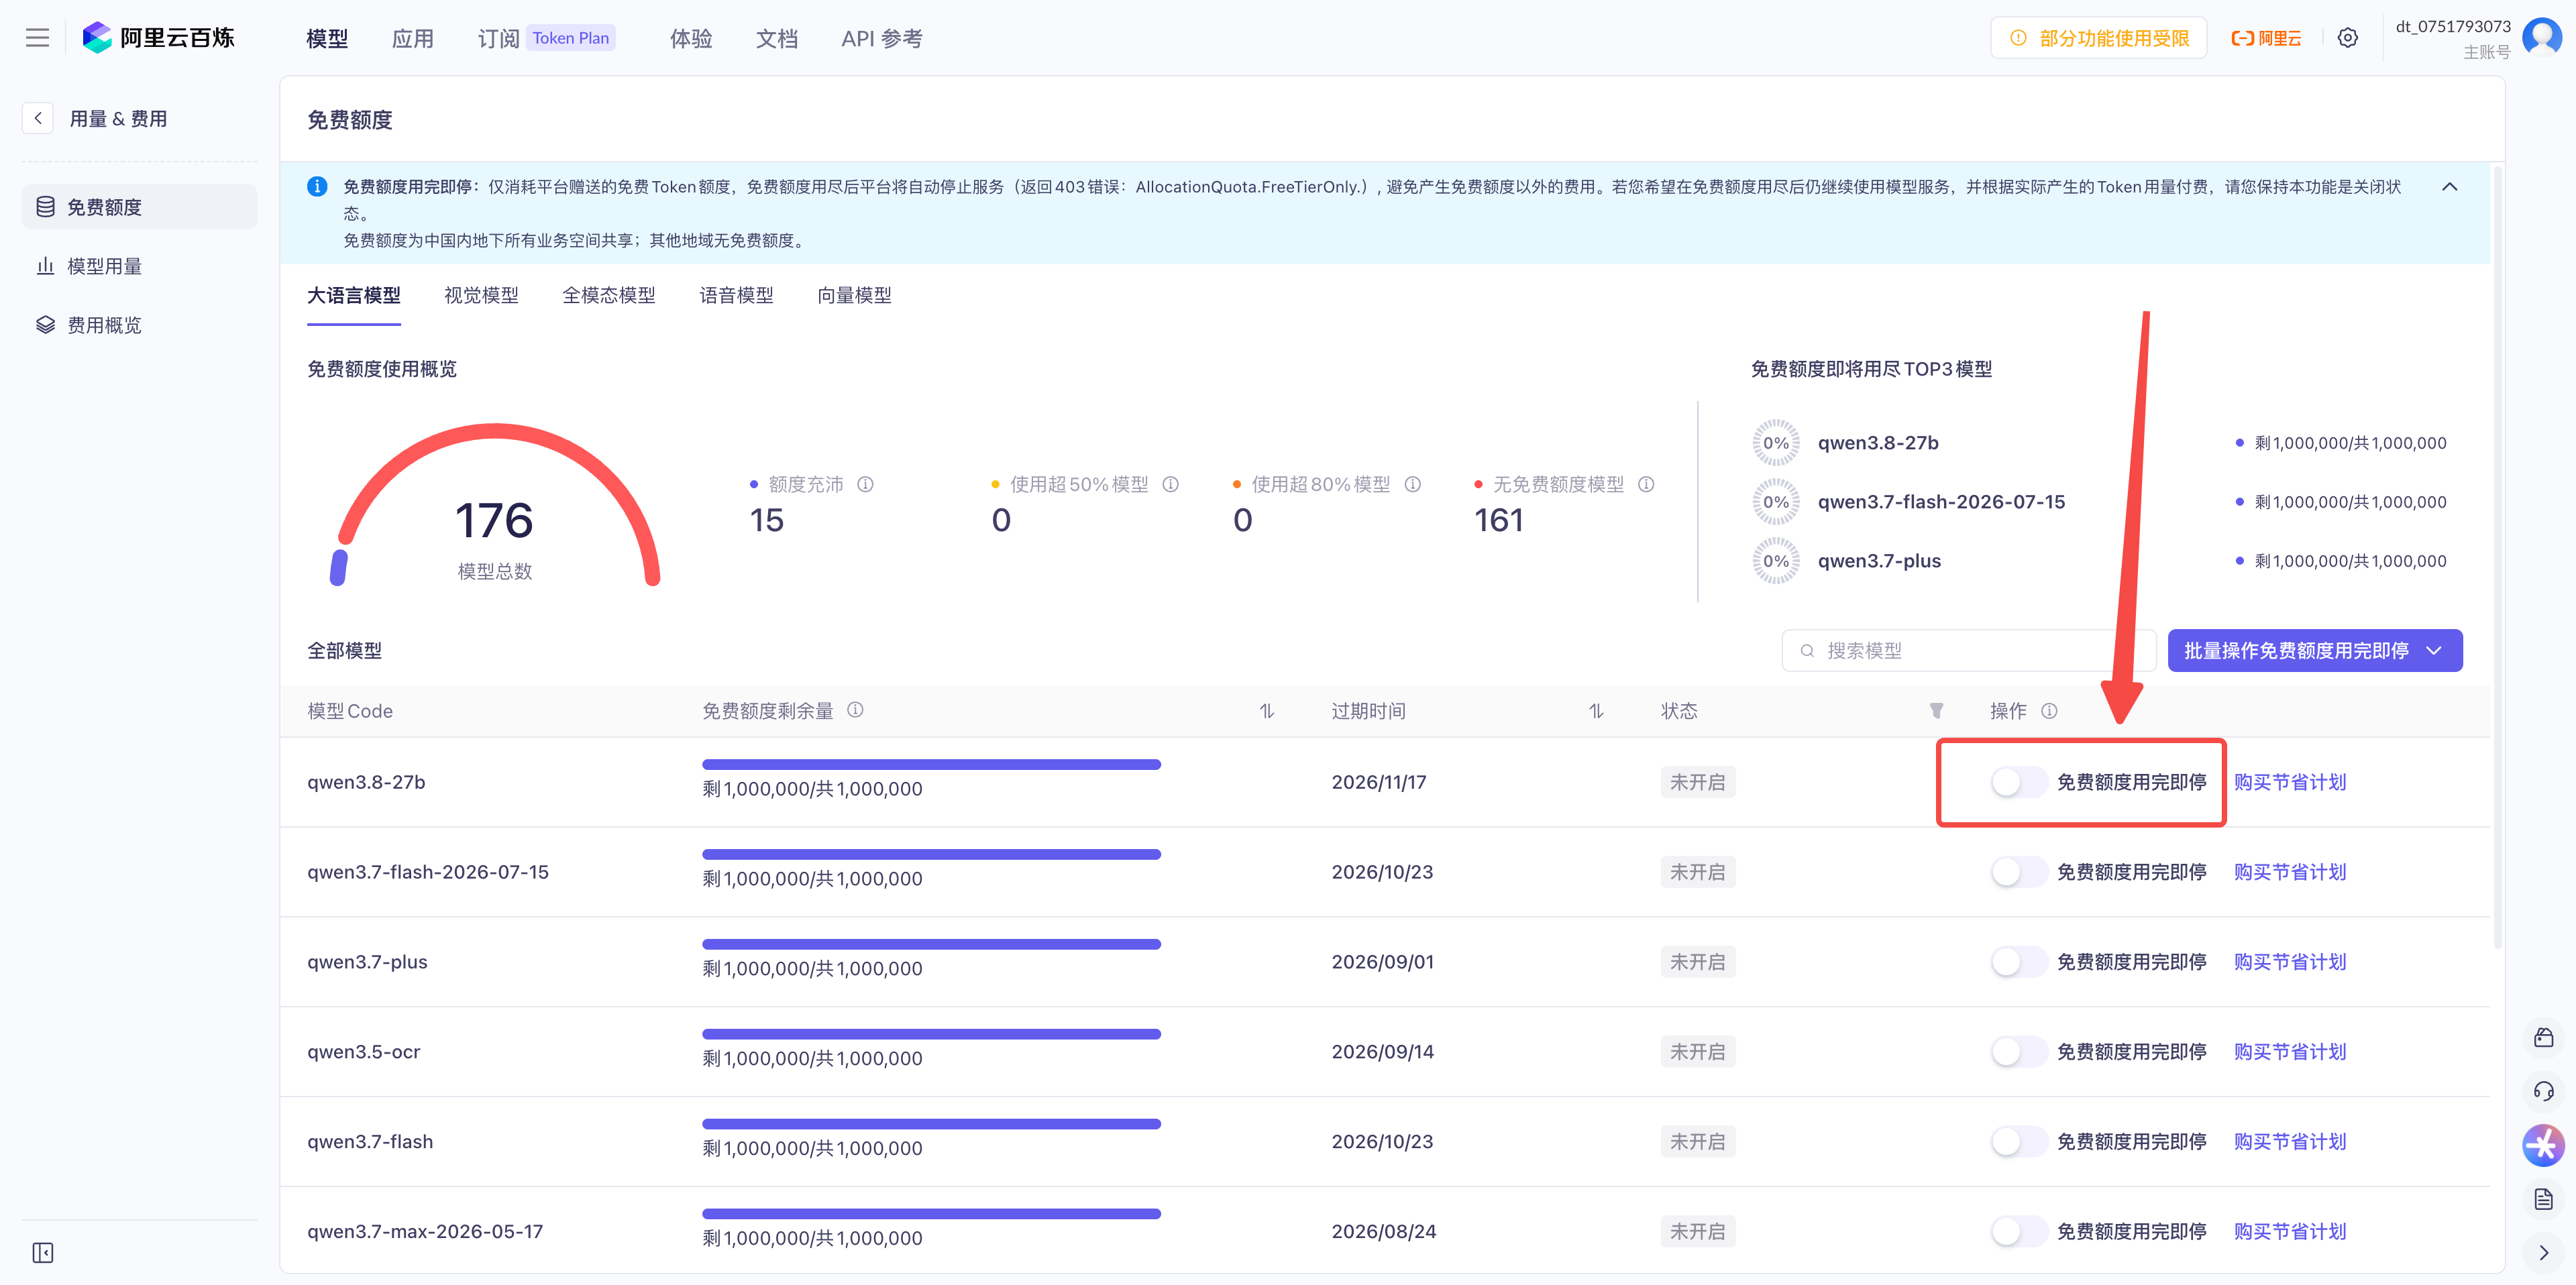Image resolution: width=2576 pixels, height=1285 pixels.
Task: Open the settings gear icon
Action: (2347, 38)
